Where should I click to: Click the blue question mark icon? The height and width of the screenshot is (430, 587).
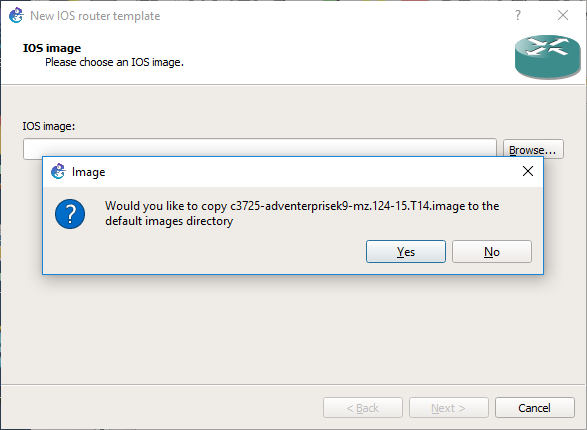click(x=70, y=214)
